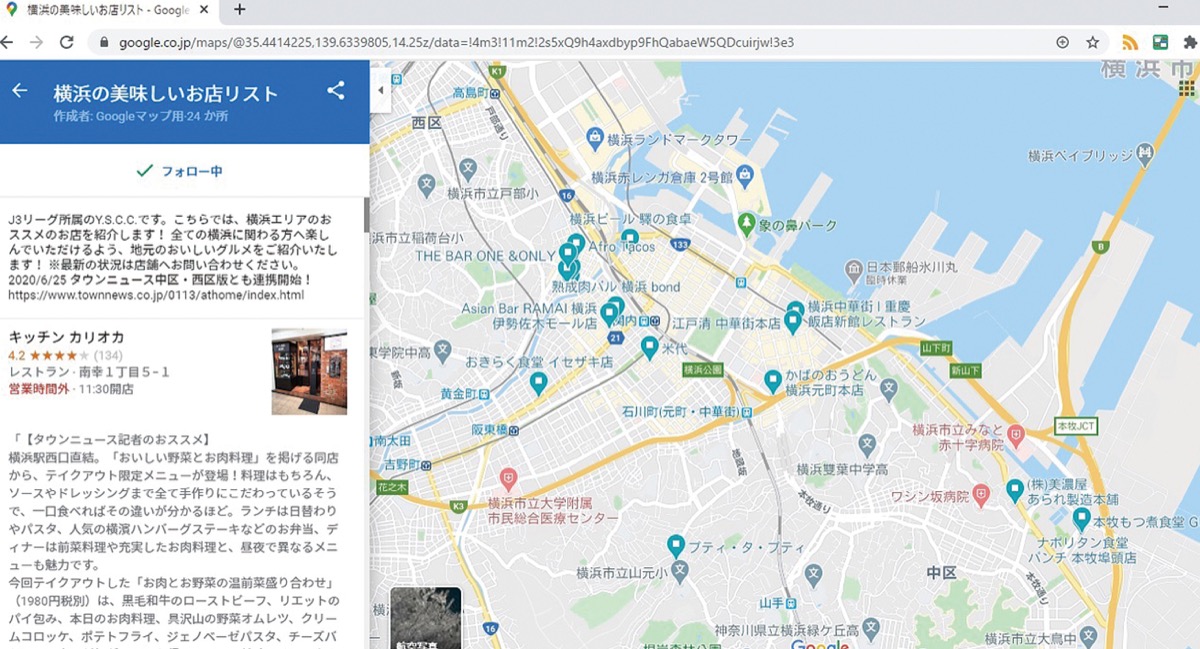
Task: Open the RSS feed extension icon
Action: tap(1131, 43)
